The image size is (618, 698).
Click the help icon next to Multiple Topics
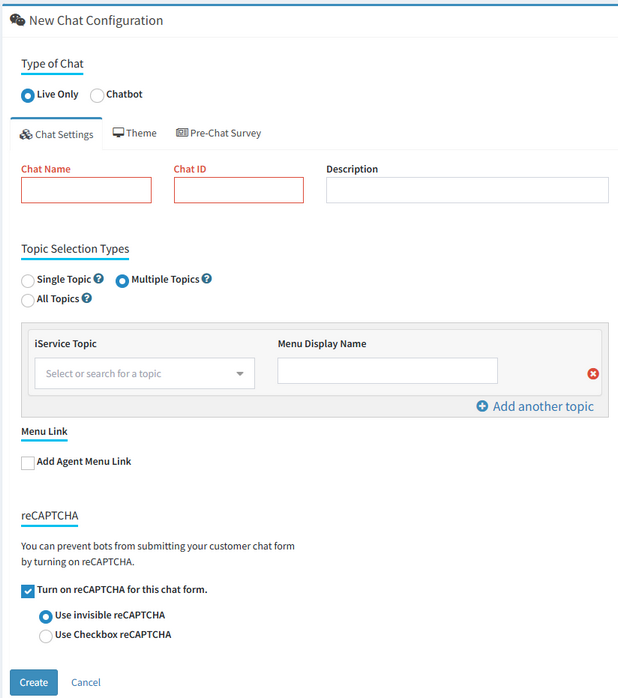pos(207,279)
